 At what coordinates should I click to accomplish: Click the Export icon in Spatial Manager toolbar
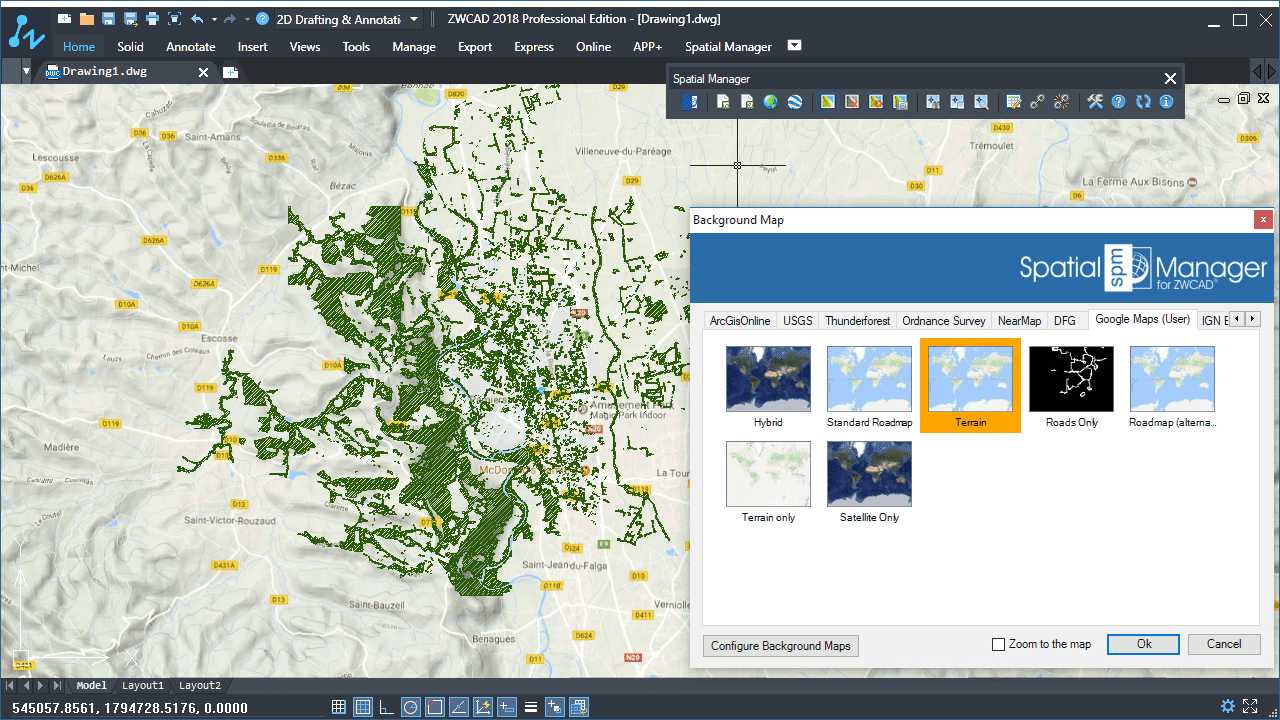(747, 102)
